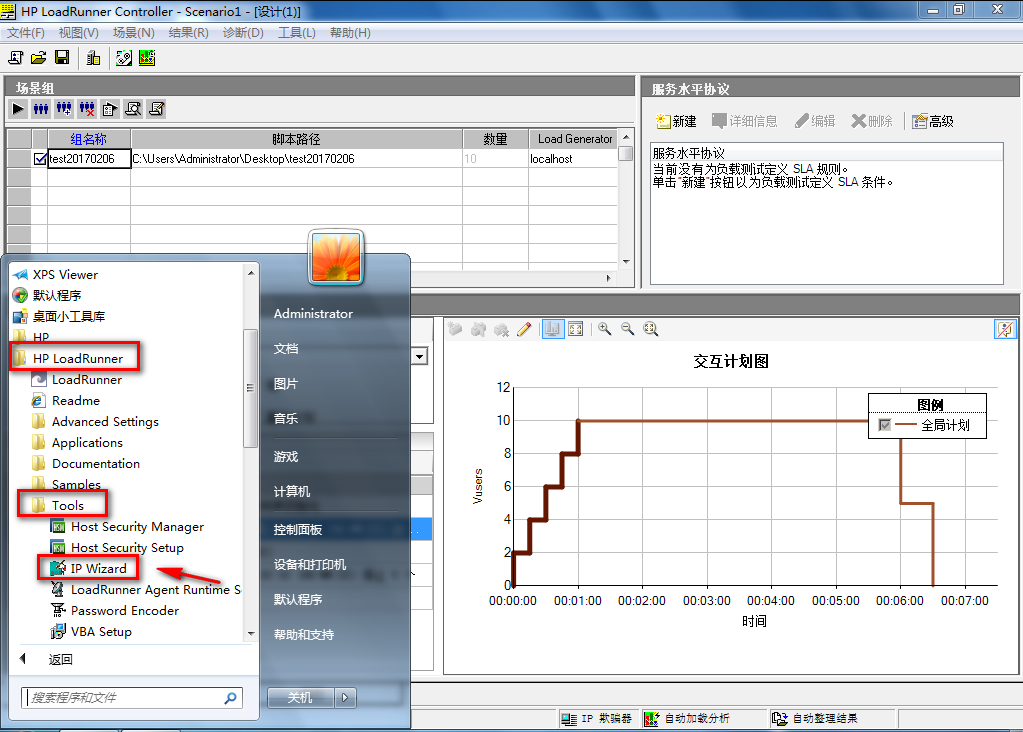Screen dimensions: 1023x732
Task: Click scenario groups table scroll down arrow
Action: [x=626, y=262]
